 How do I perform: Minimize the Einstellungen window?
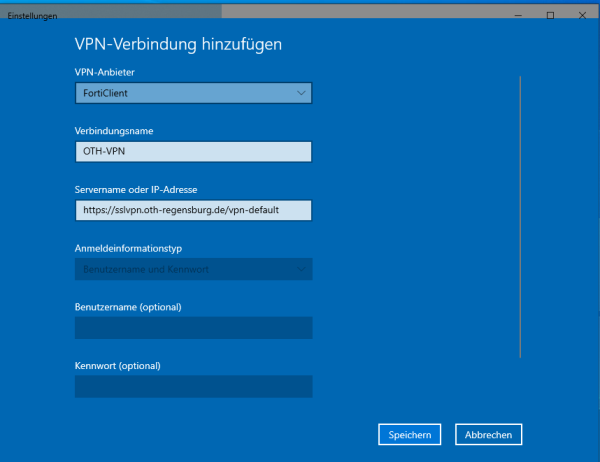click(x=518, y=15)
